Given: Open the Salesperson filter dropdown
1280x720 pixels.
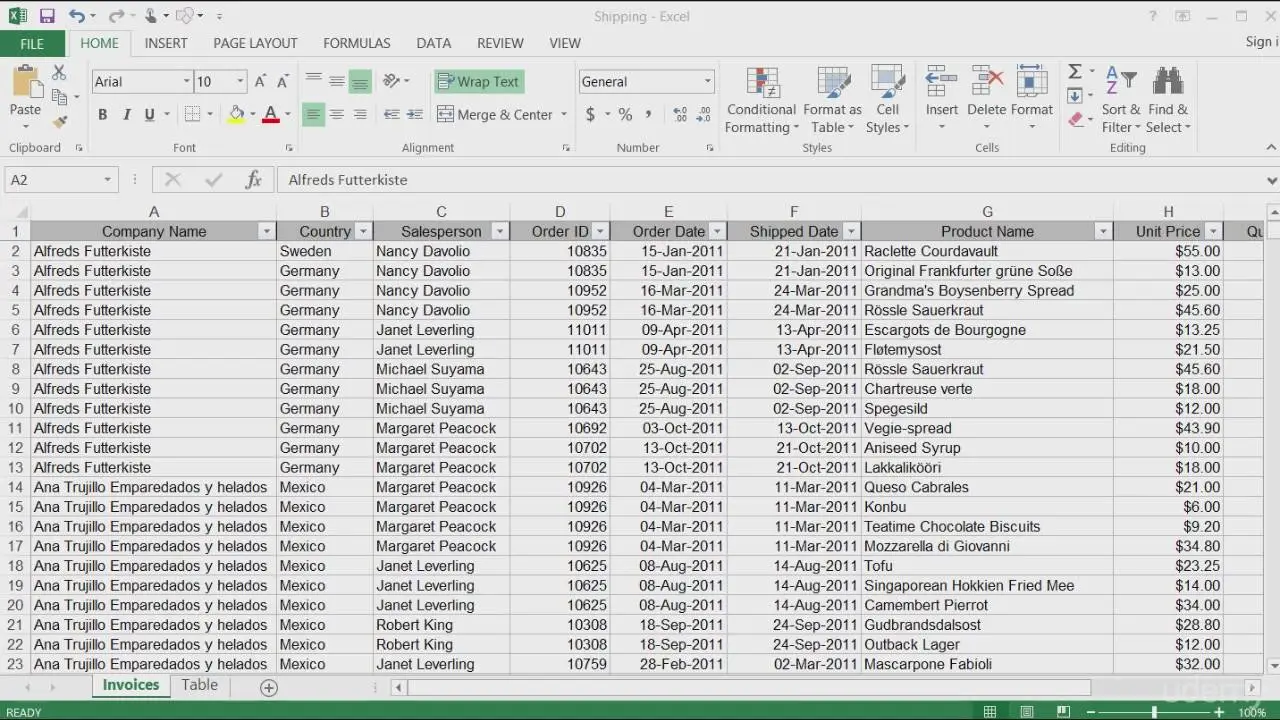Looking at the screenshot, I should [x=499, y=232].
